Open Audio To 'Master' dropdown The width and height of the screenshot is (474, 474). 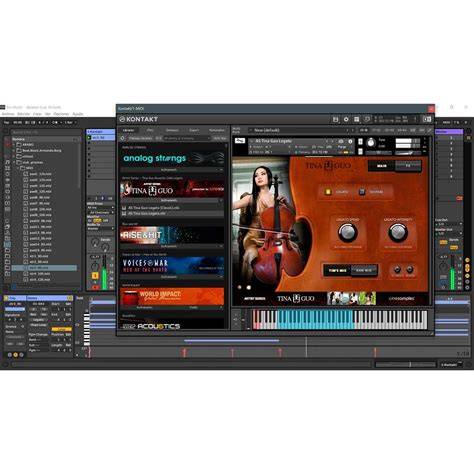click(x=100, y=229)
